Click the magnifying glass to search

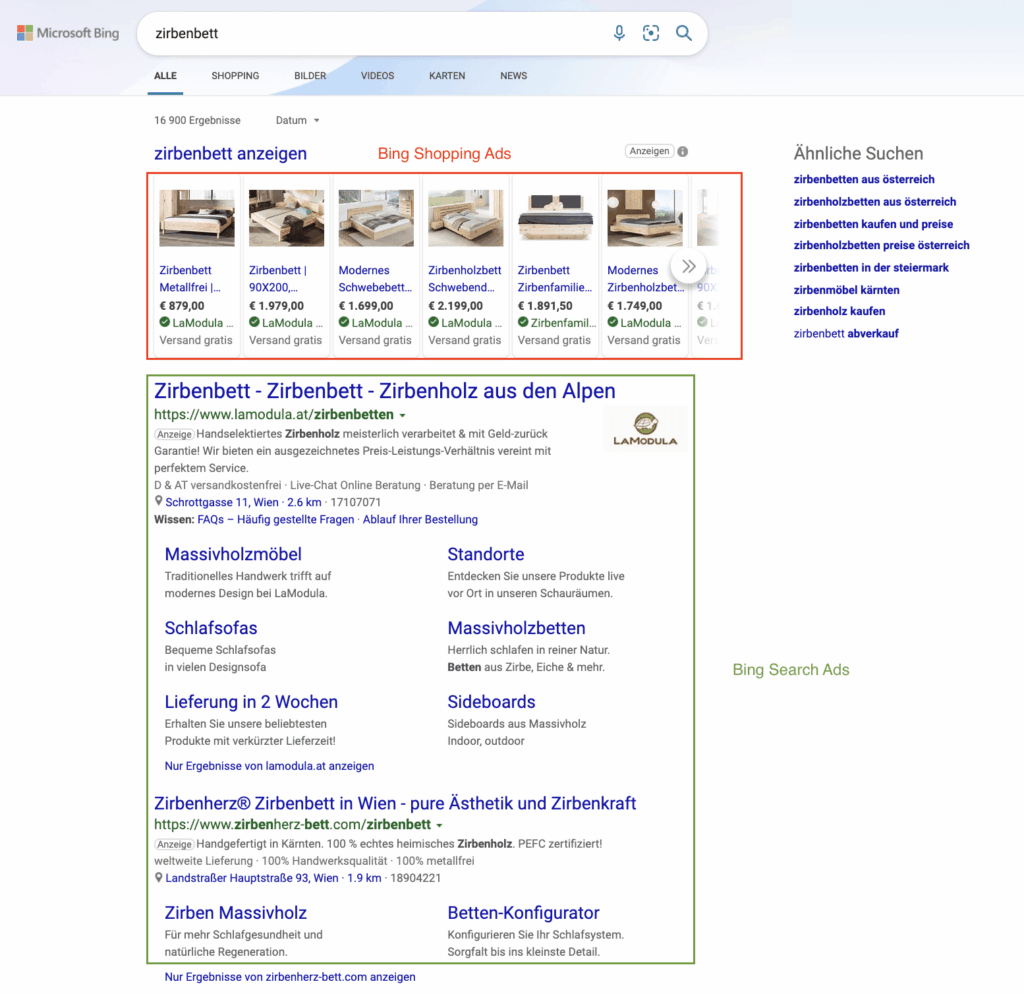pos(684,33)
